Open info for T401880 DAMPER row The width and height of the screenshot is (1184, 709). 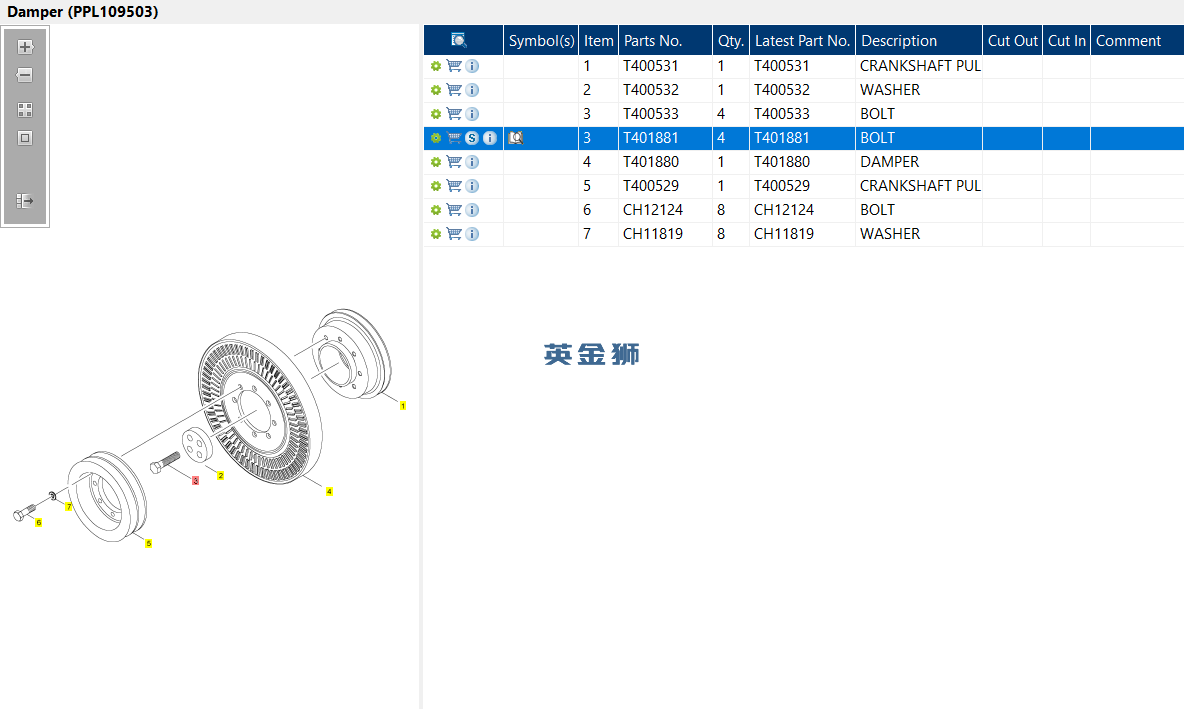coord(472,162)
